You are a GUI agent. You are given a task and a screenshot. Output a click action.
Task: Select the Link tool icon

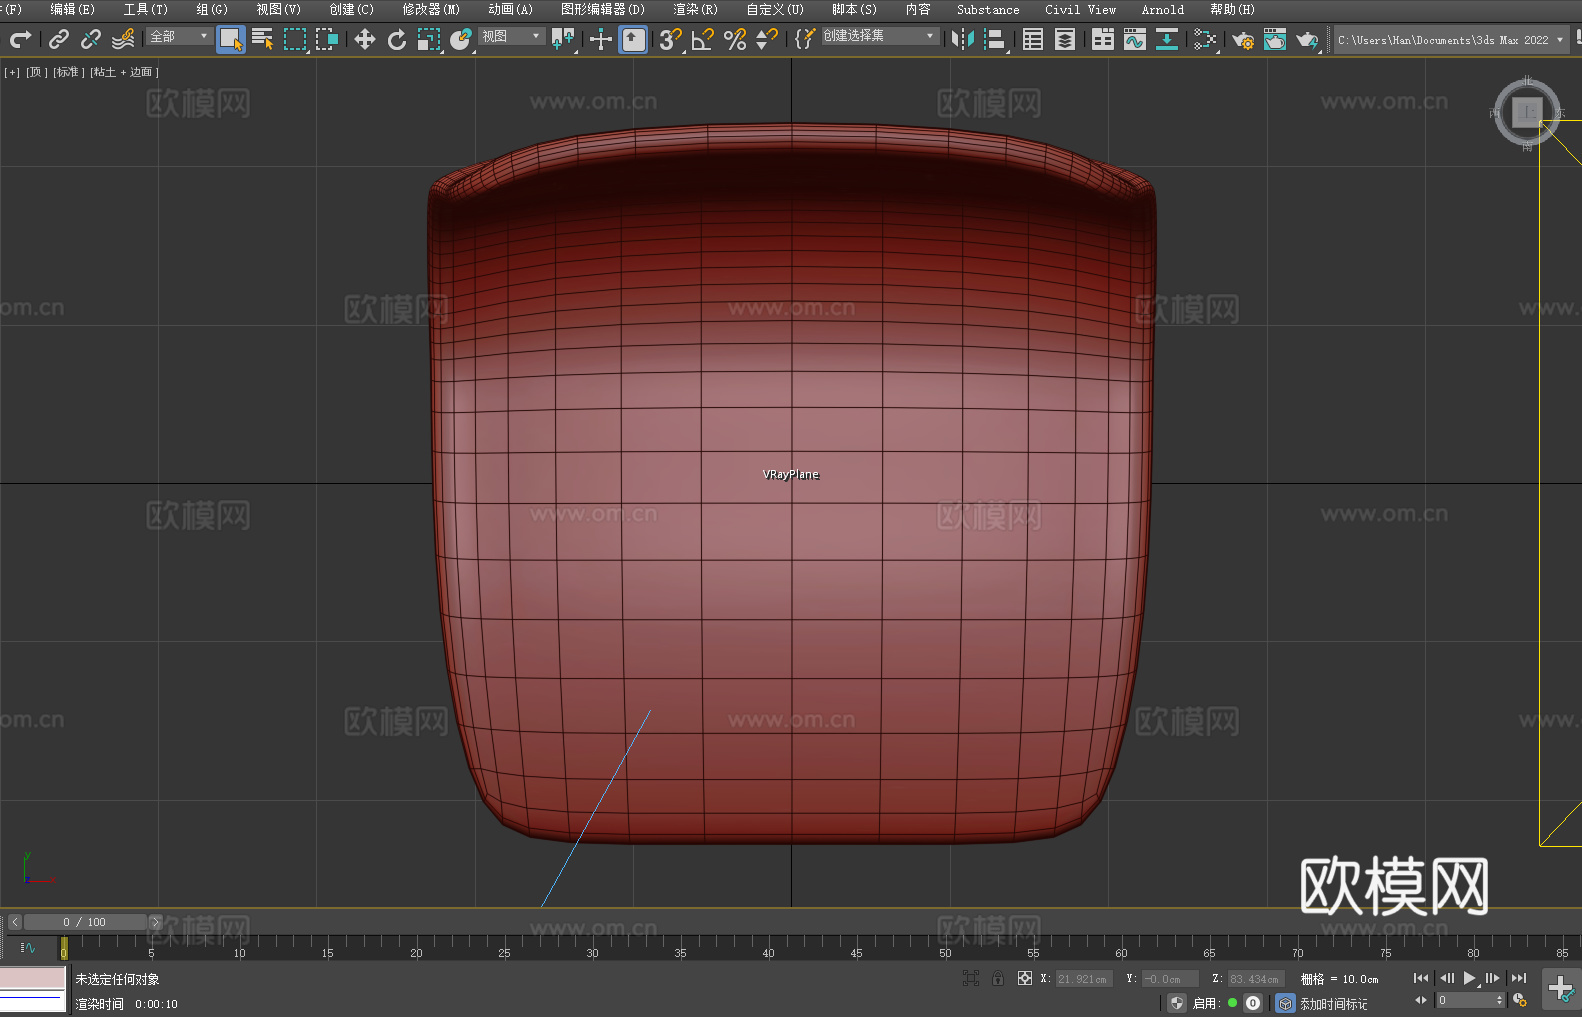point(59,39)
